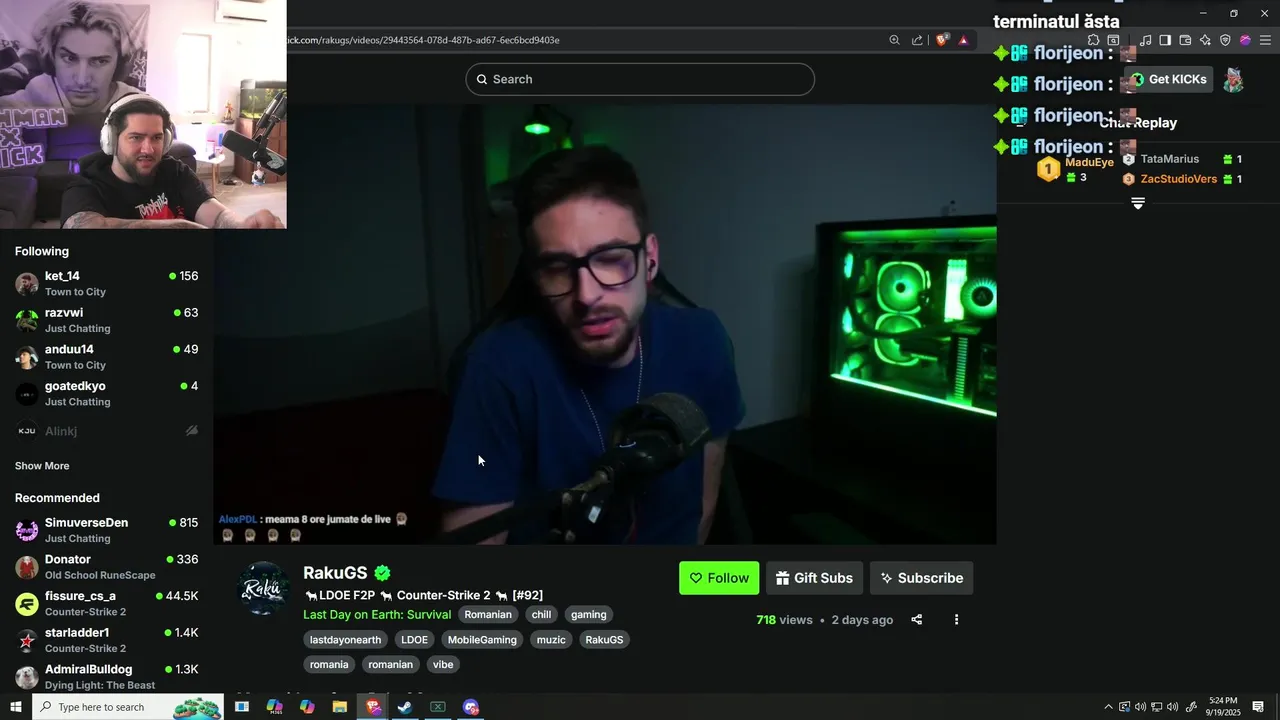Switch to Steam in the taskbar
Image resolution: width=1280 pixels, height=720 pixels.
click(x=405, y=707)
